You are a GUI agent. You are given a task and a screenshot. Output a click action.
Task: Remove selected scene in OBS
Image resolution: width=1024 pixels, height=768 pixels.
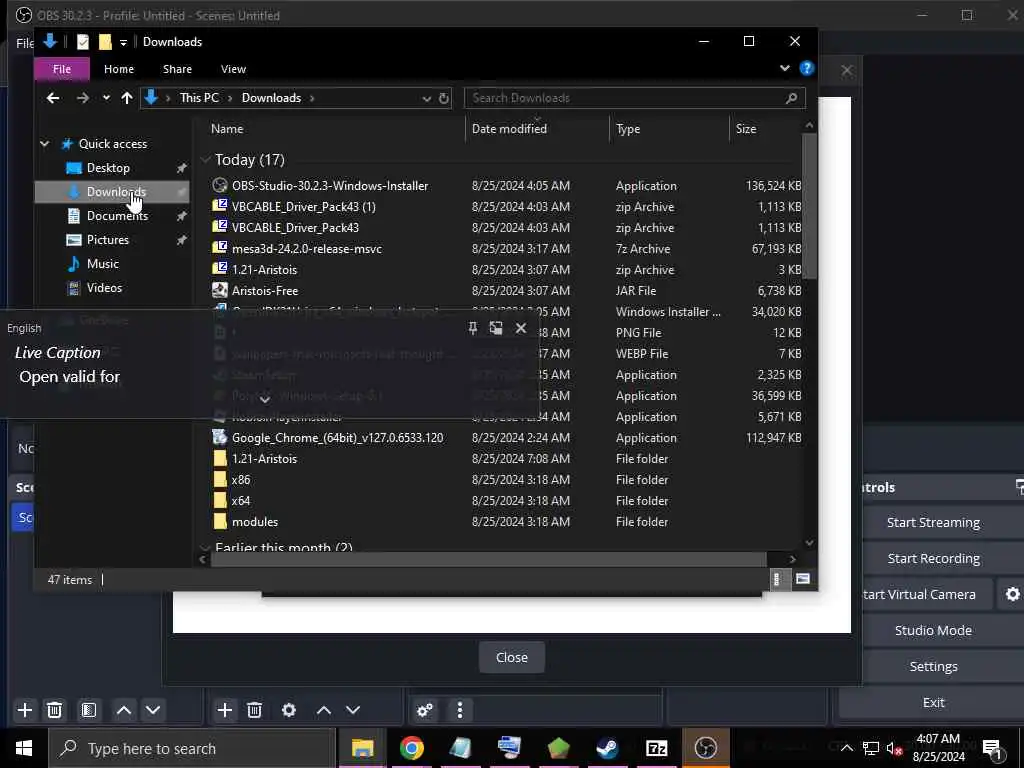click(x=55, y=710)
